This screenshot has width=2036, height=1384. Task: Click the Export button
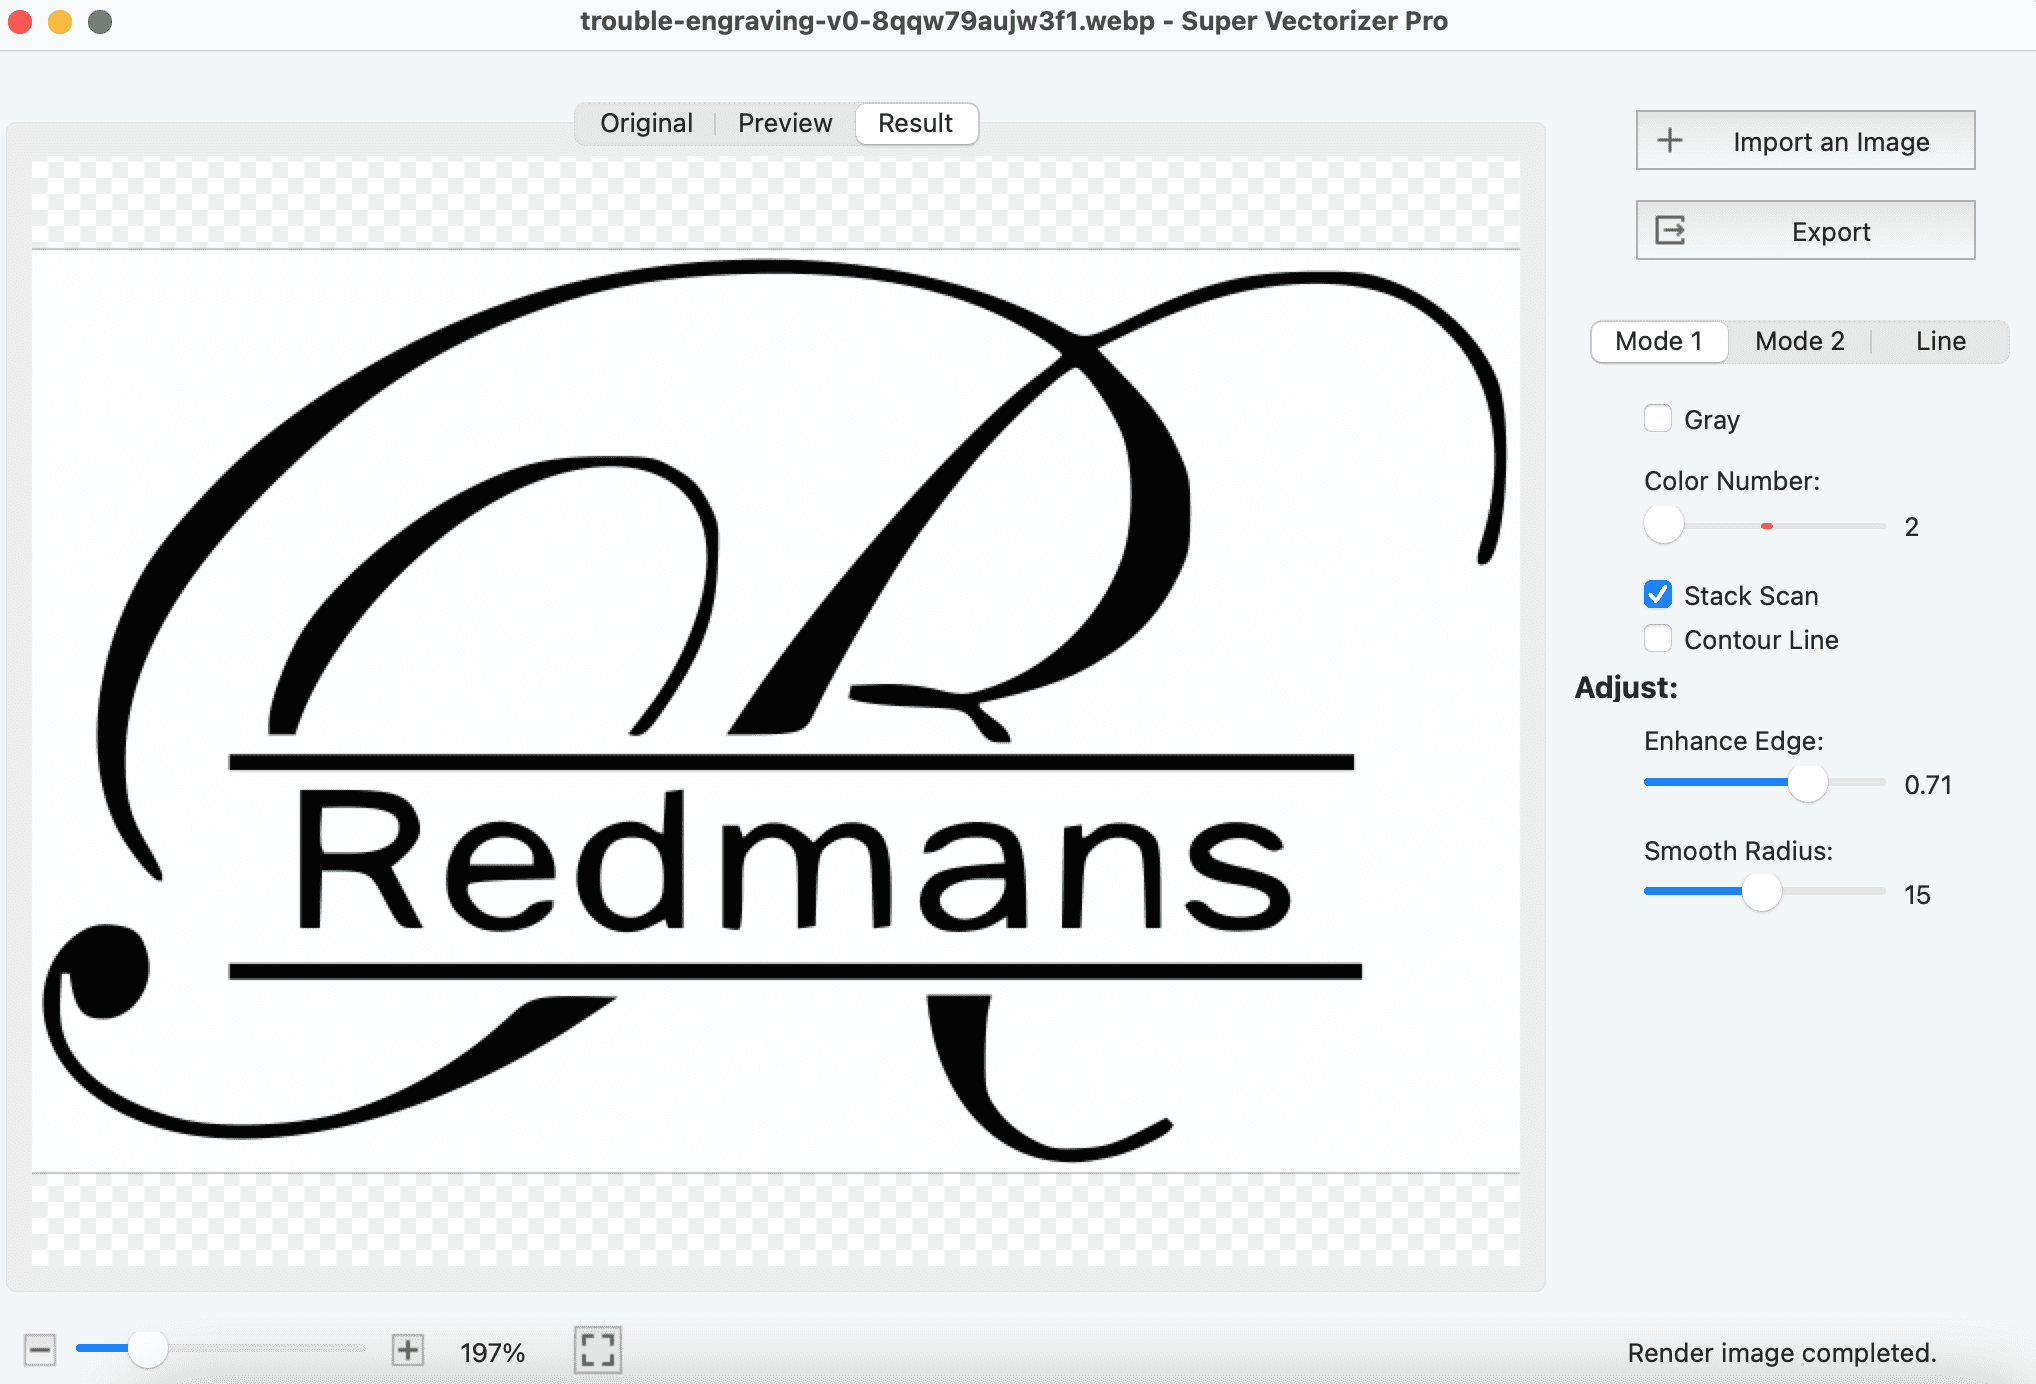pos(1805,231)
